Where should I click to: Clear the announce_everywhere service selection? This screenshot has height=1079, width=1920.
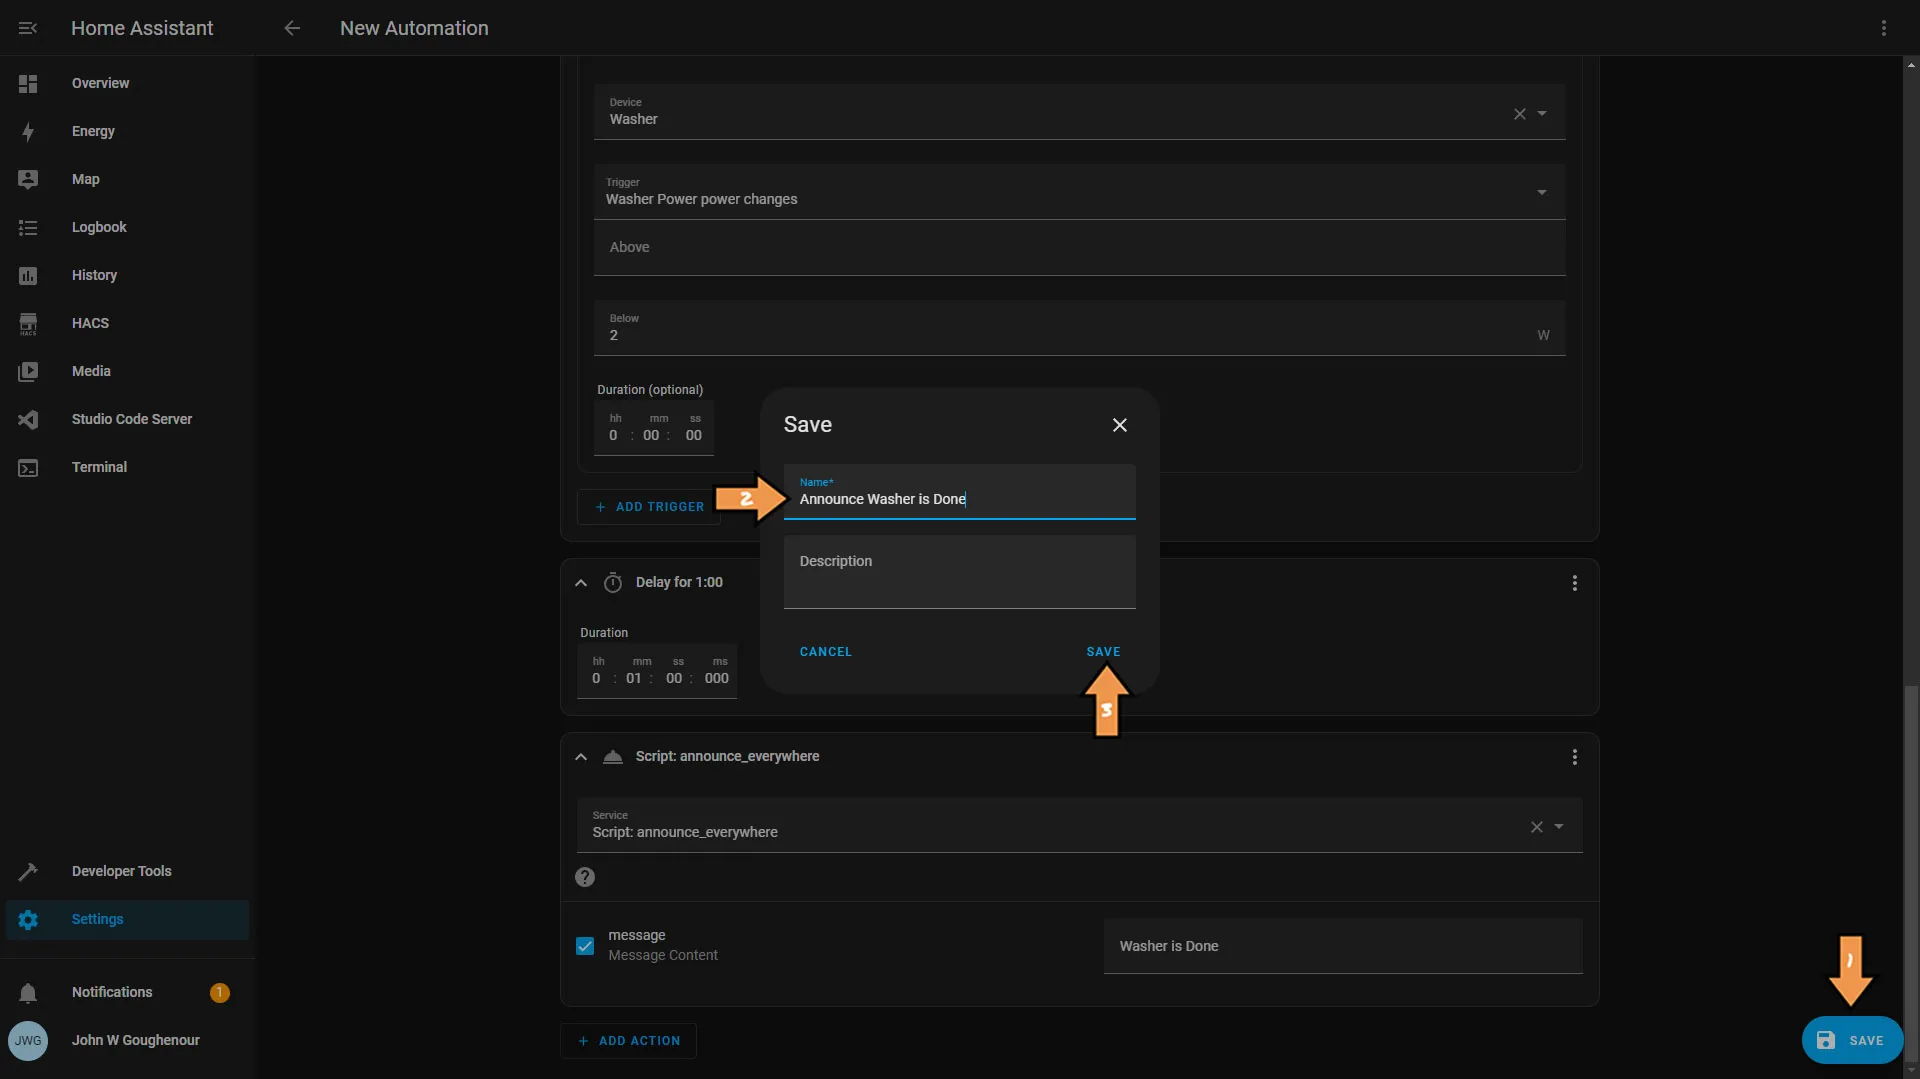(x=1536, y=827)
